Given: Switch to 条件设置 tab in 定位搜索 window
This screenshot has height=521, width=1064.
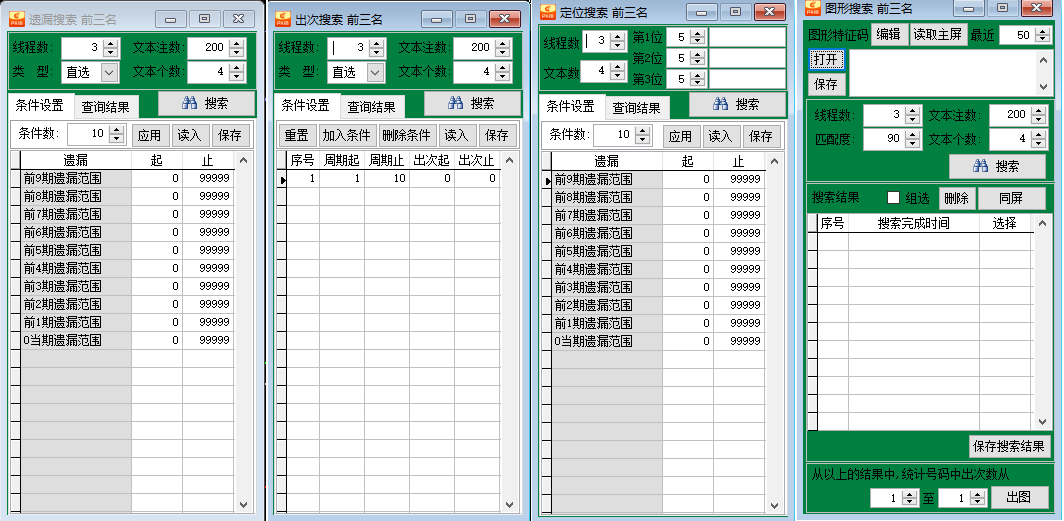Looking at the screenshot, I should 571,107.
